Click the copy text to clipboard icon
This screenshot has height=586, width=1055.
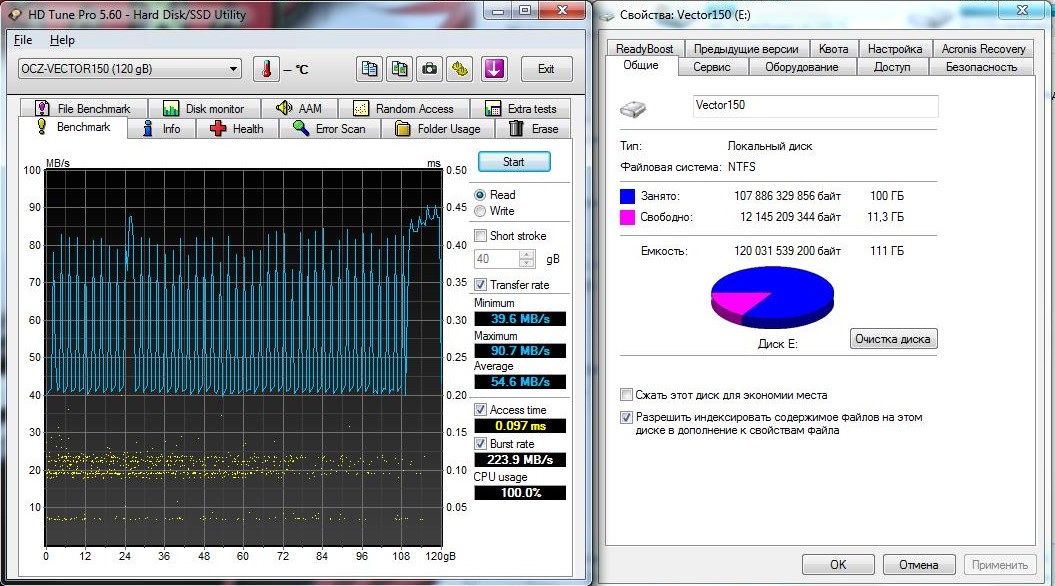(x=370, y=69)
